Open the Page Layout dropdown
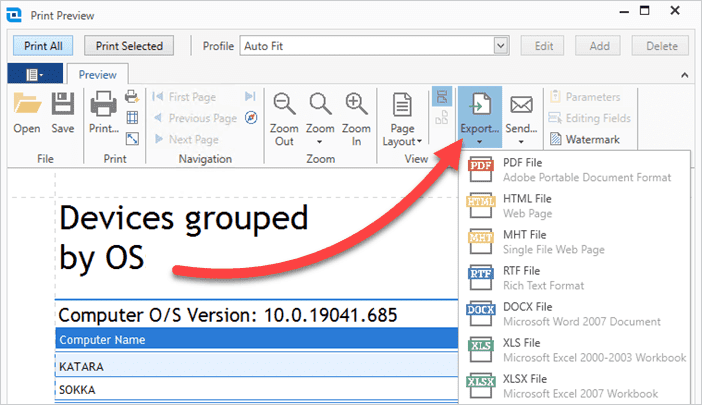 [x=402, y=119]
